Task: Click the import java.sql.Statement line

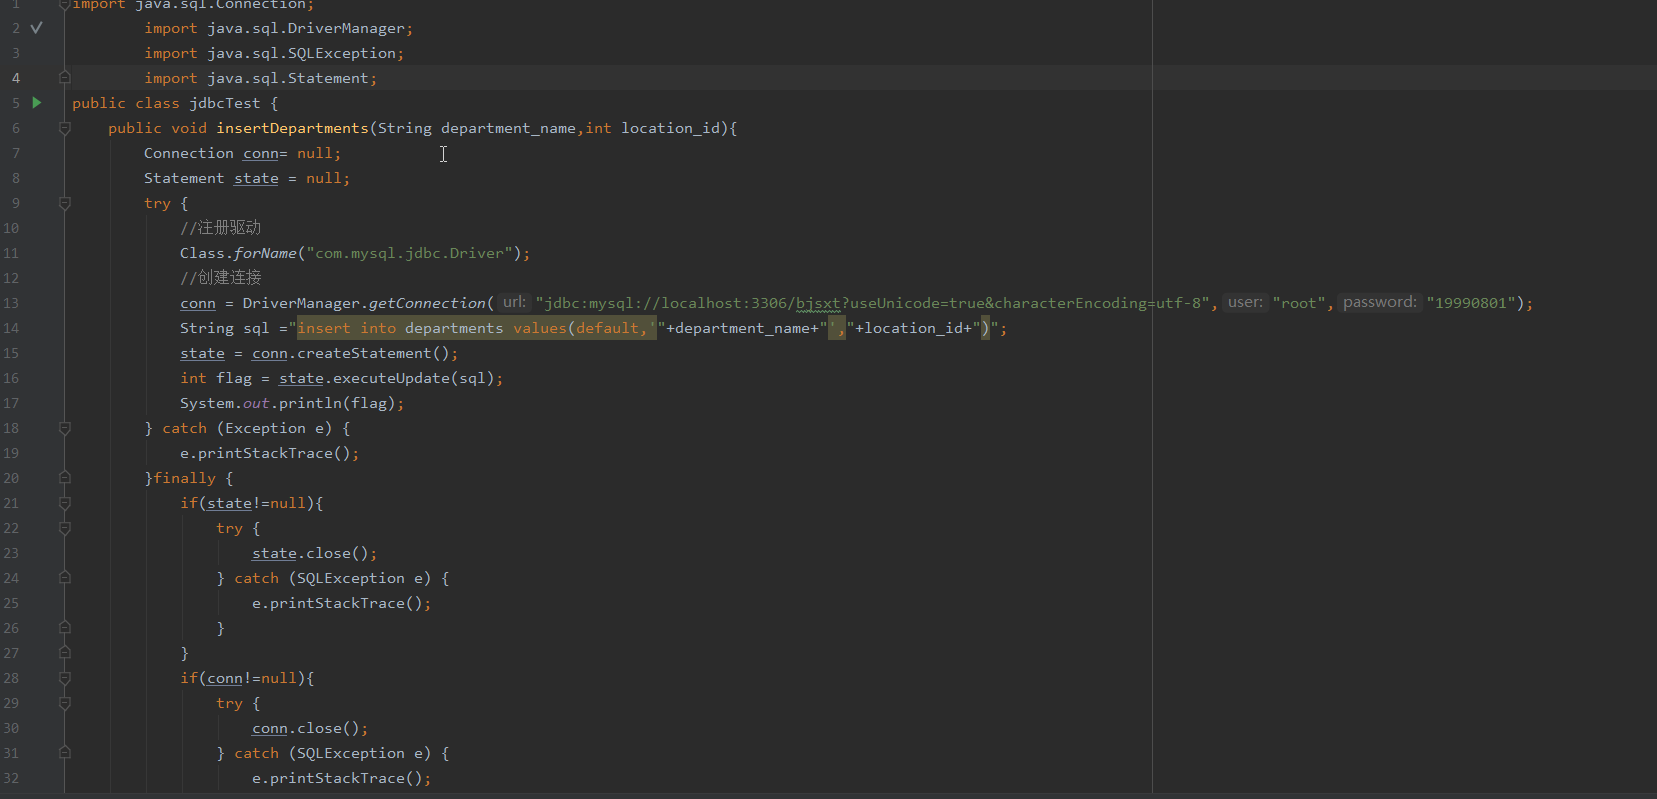Action: pos(260,78)
